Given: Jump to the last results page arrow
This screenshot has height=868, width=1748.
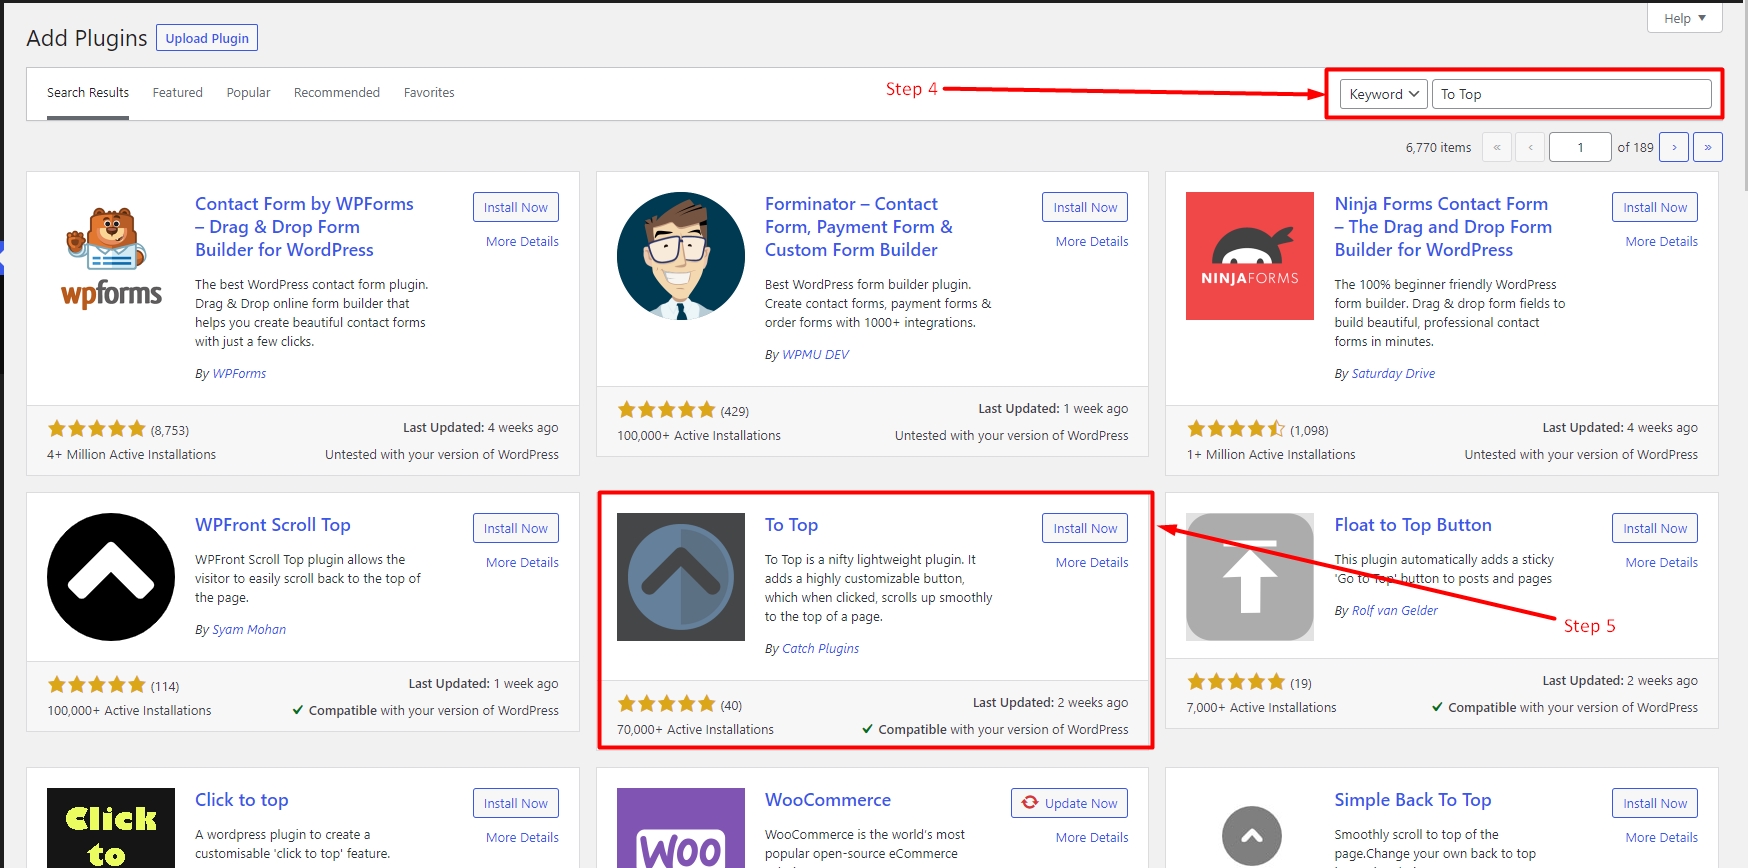Looking at the screenshot, I should point(1708,147).
